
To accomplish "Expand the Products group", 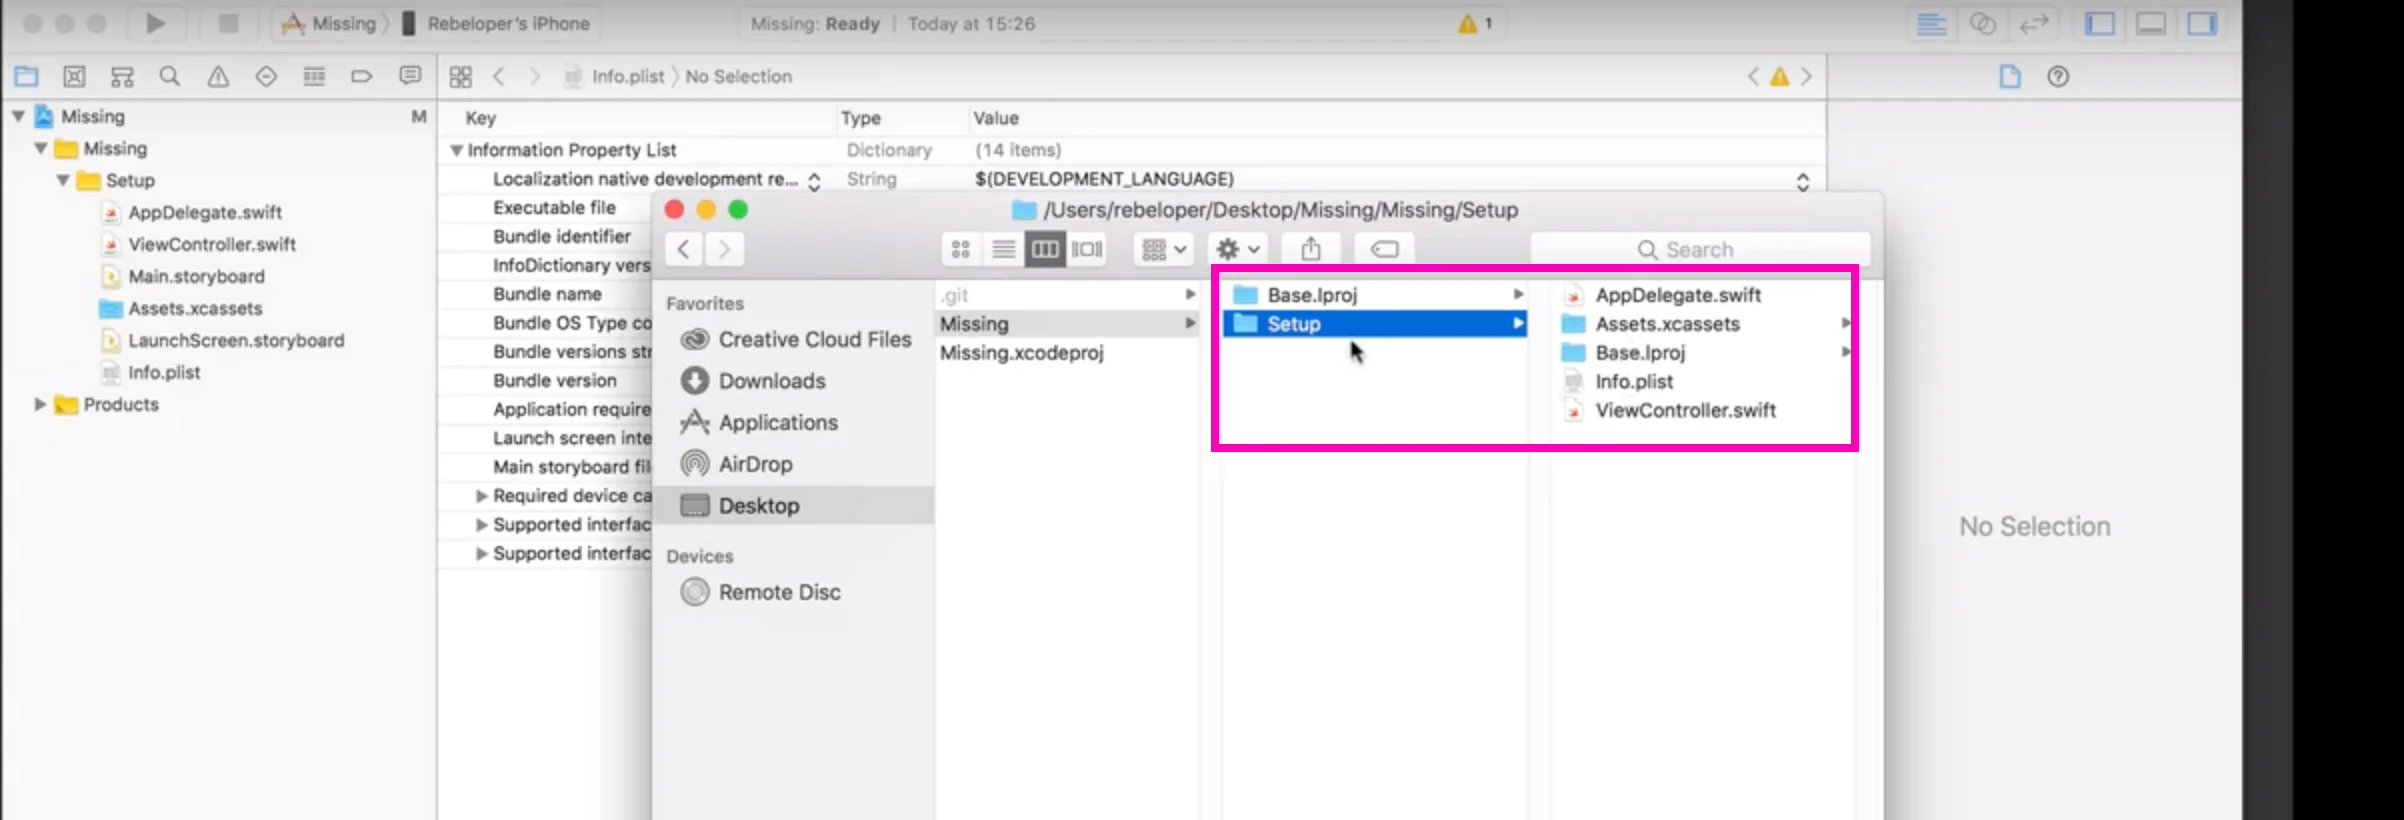I will pos(40,404).
